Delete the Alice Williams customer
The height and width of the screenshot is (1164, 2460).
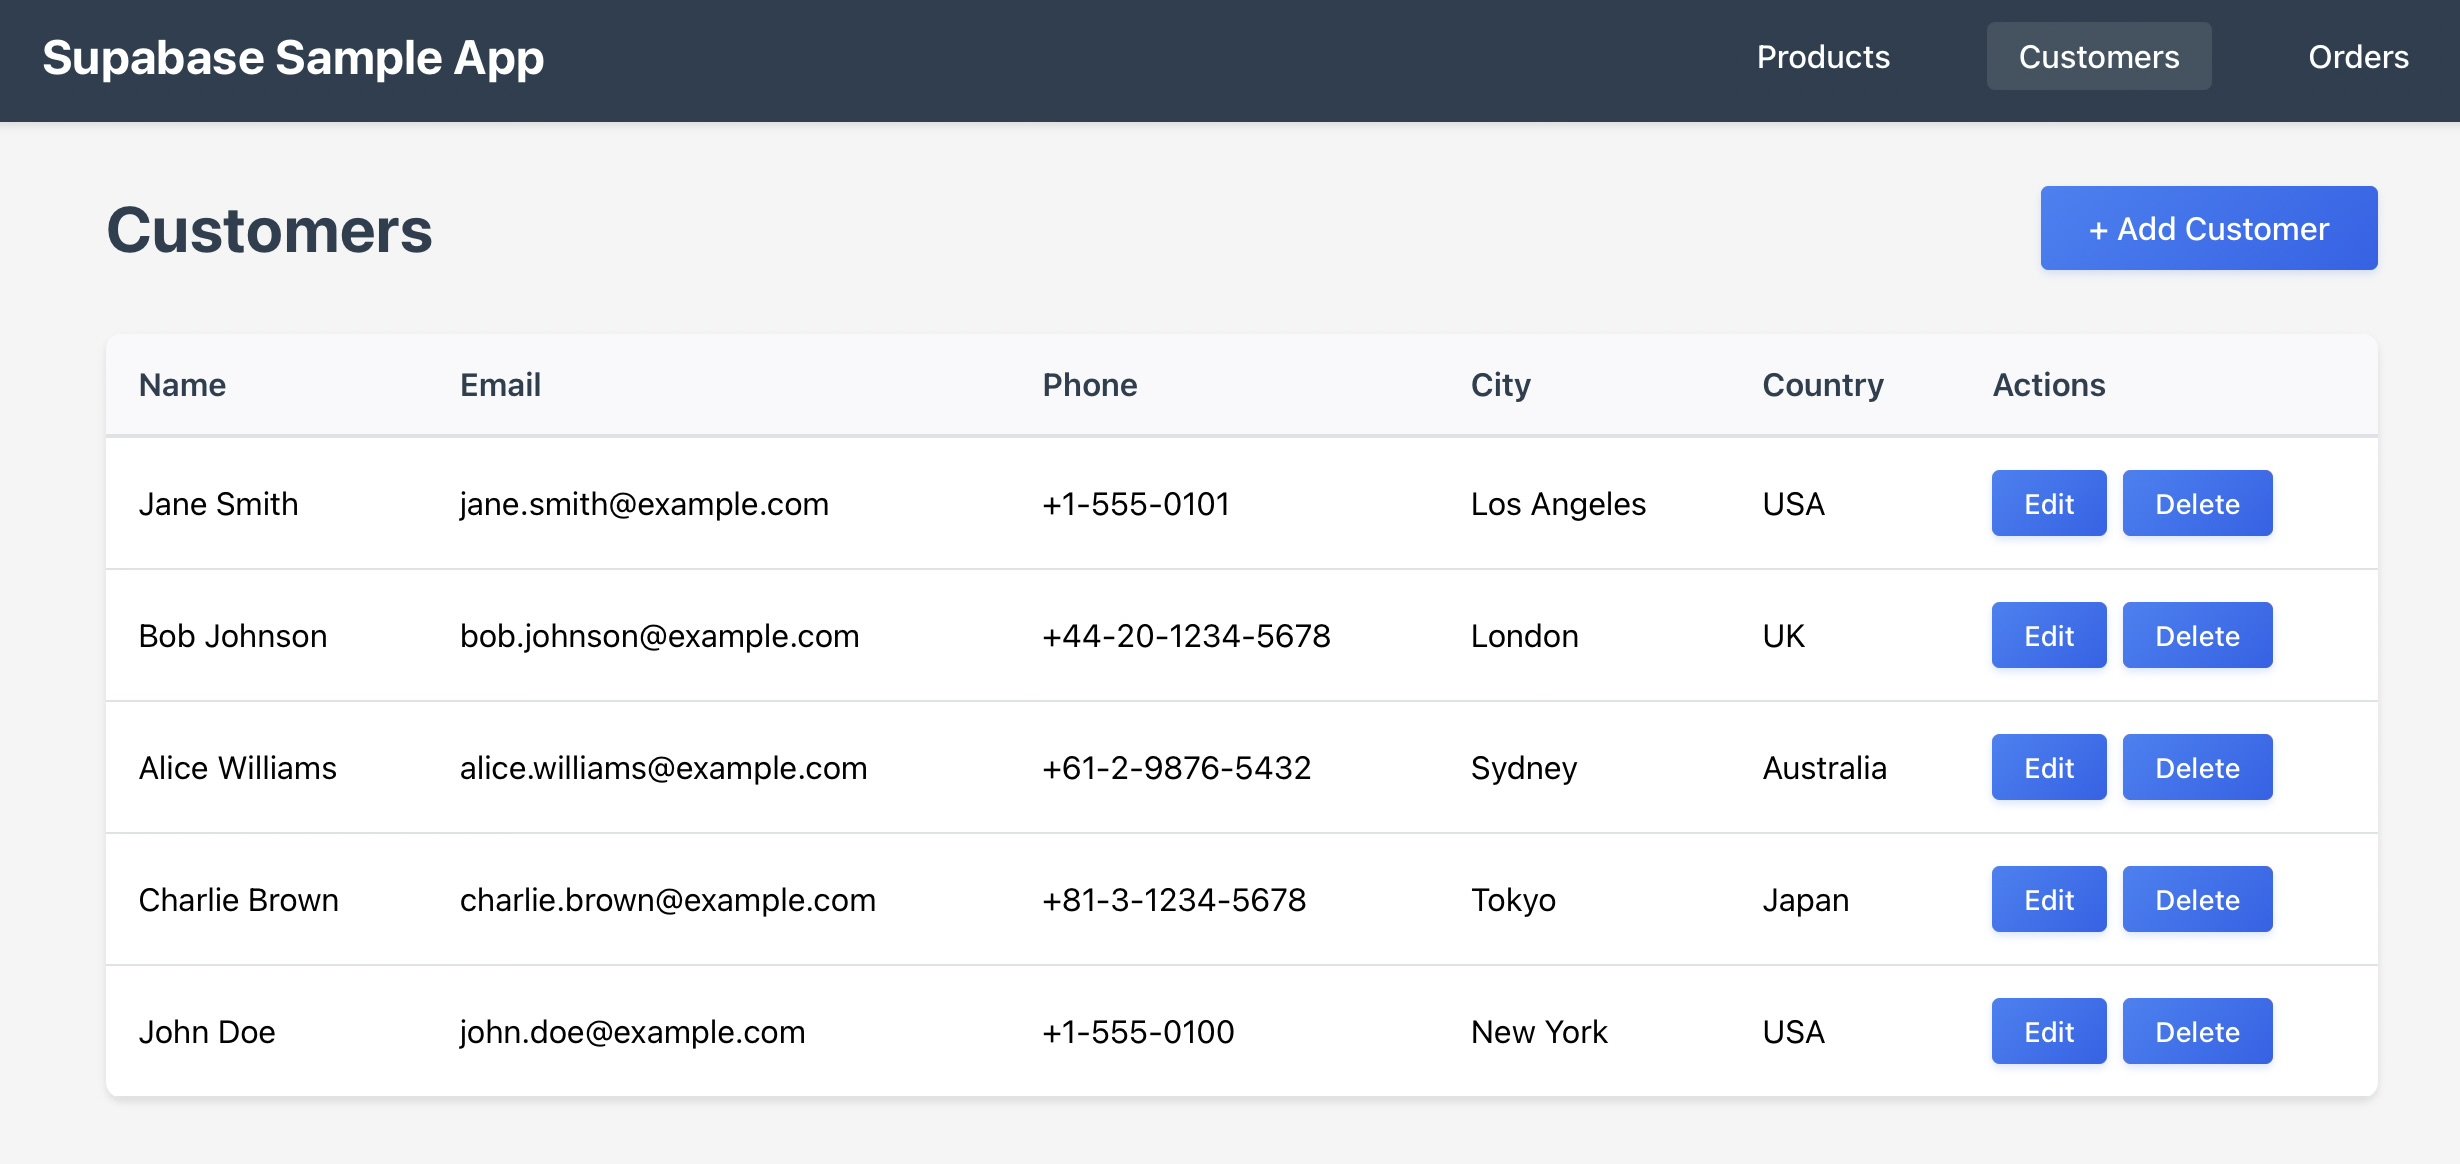click(2196, 768)
